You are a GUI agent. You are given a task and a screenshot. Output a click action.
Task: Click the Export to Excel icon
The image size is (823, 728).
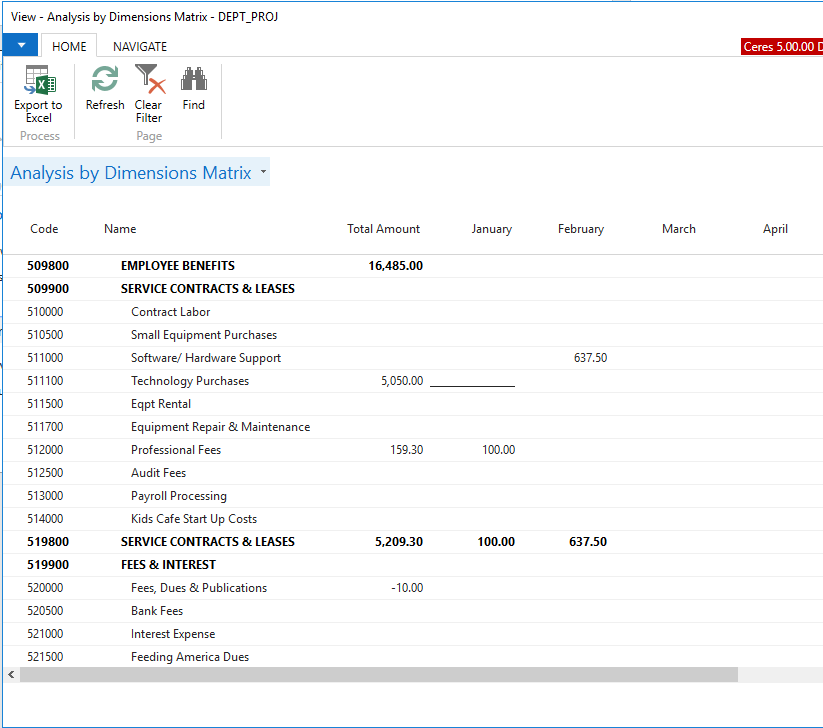pyautogui.click(x=38, y=80)
